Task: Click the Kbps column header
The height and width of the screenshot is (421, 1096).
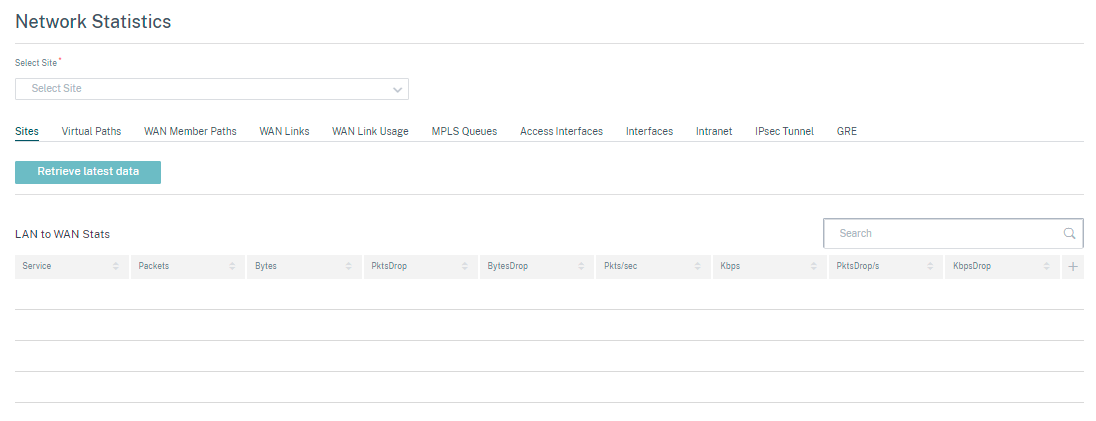Action: [x=770, y=266]
